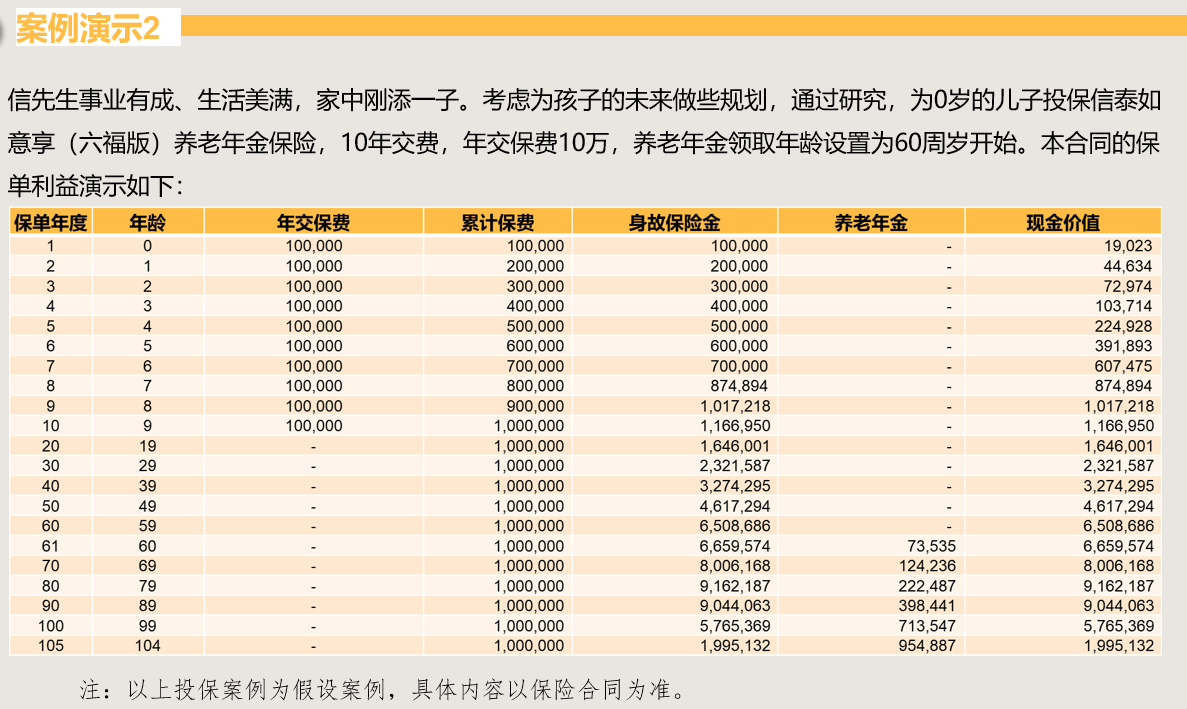
Task: Click policy year cell 105
Action: [51, 646]
